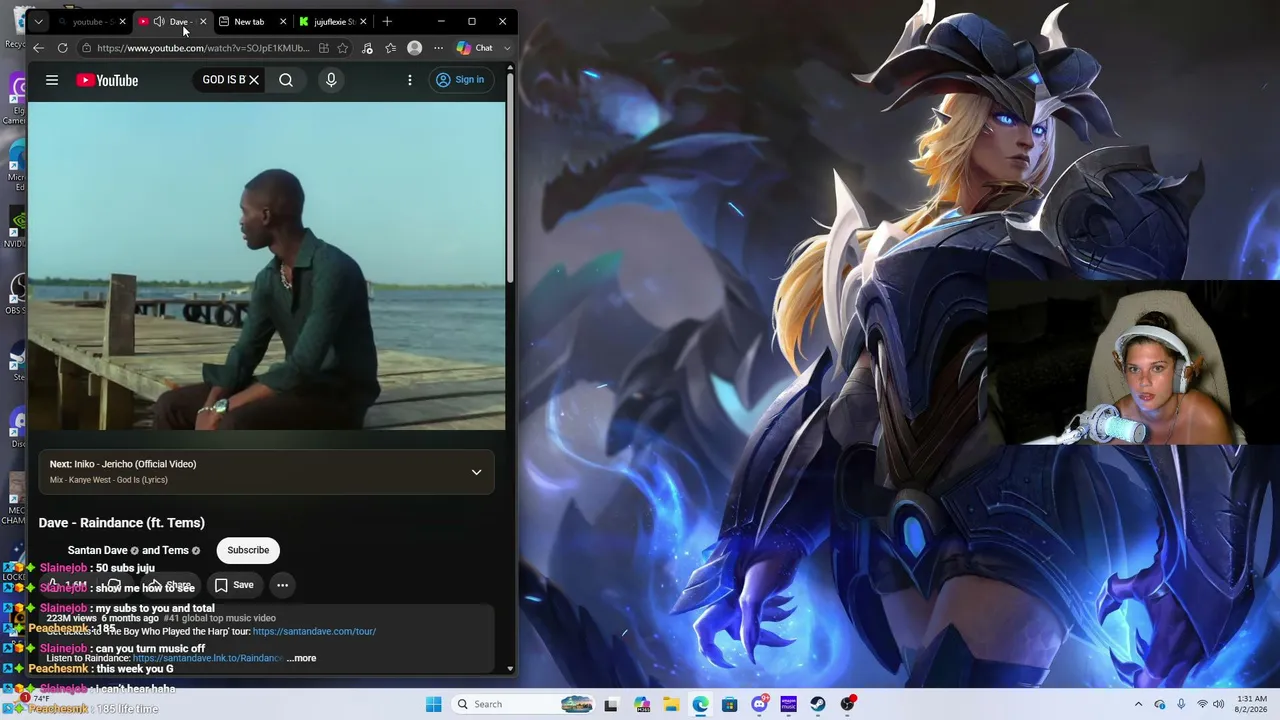Open Microsoft Store from the taskbar

(x=730, y=704)
